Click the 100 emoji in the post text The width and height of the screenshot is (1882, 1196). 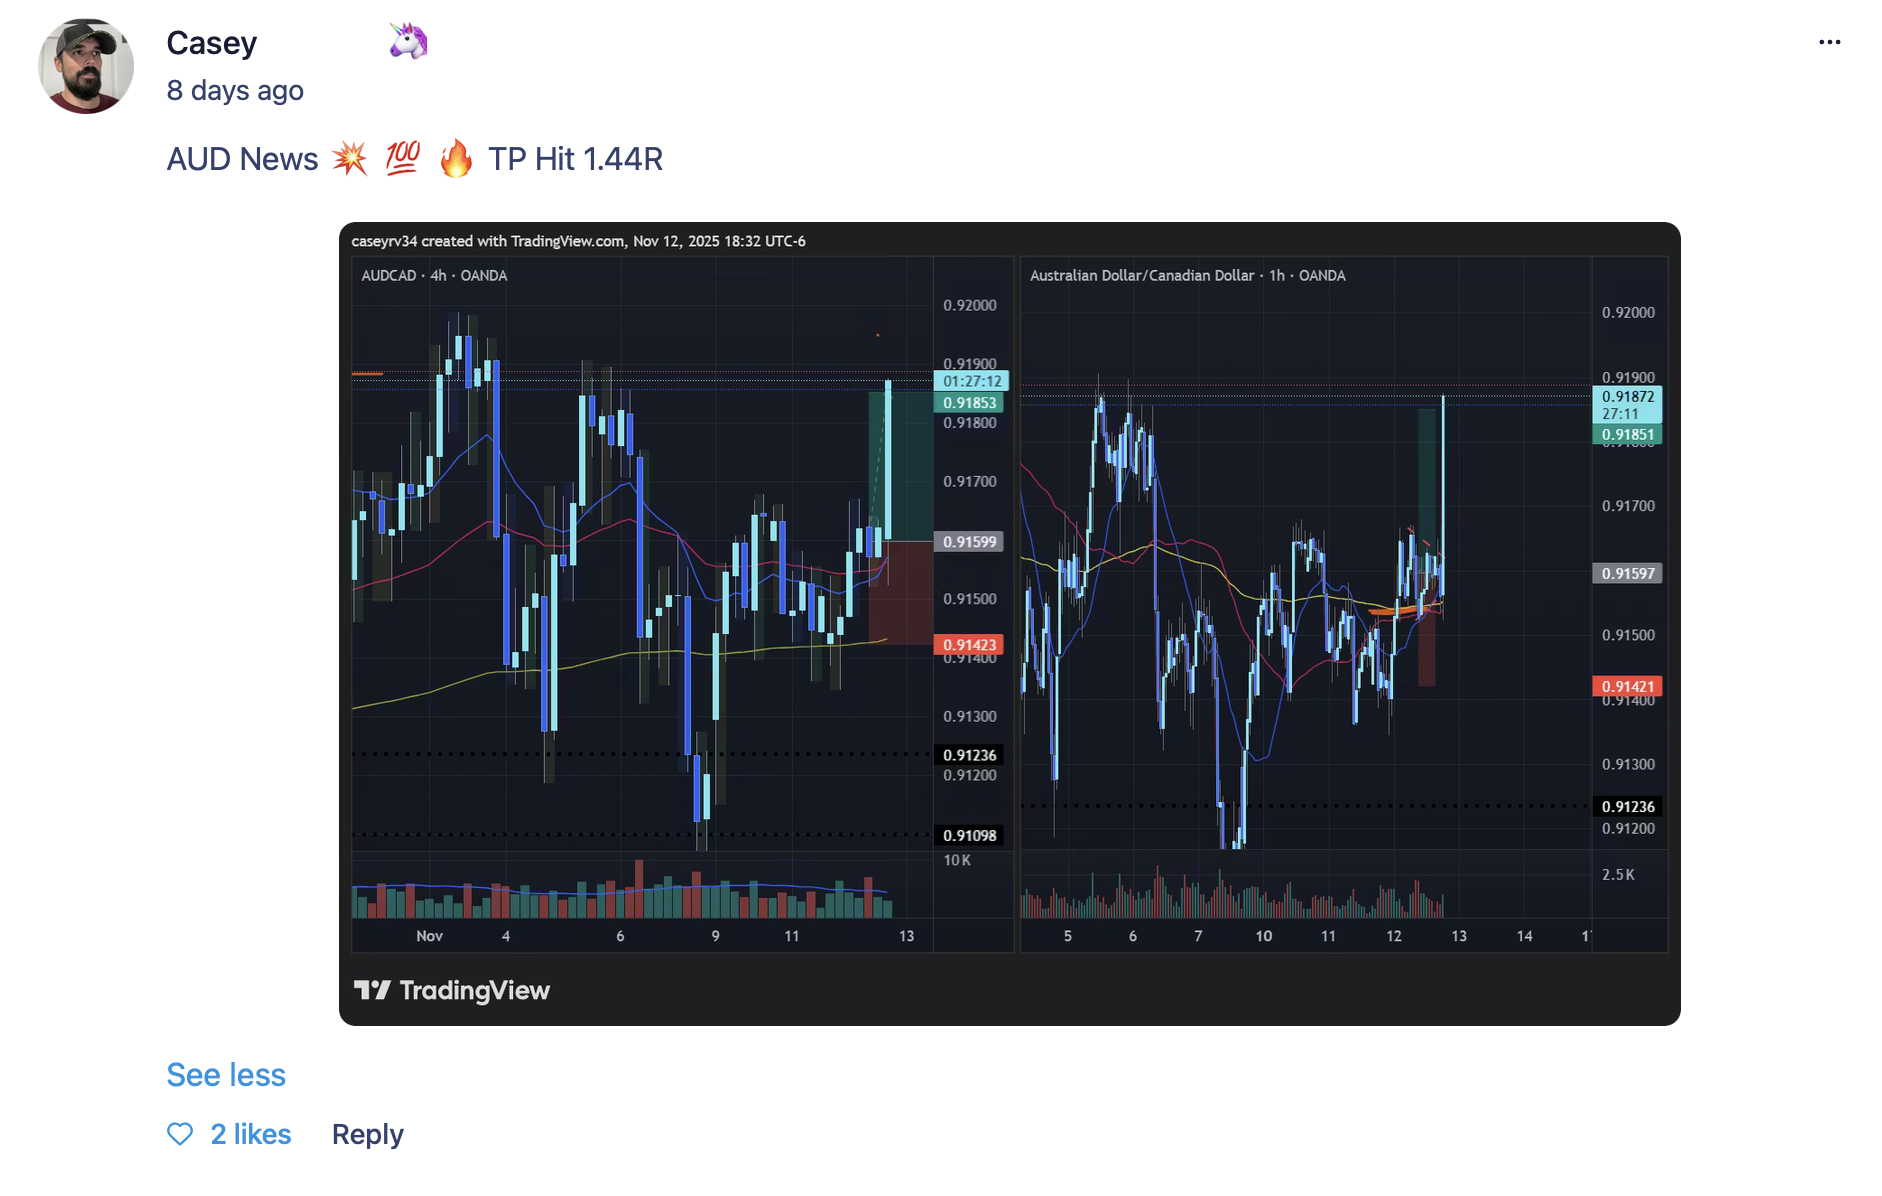403,158
